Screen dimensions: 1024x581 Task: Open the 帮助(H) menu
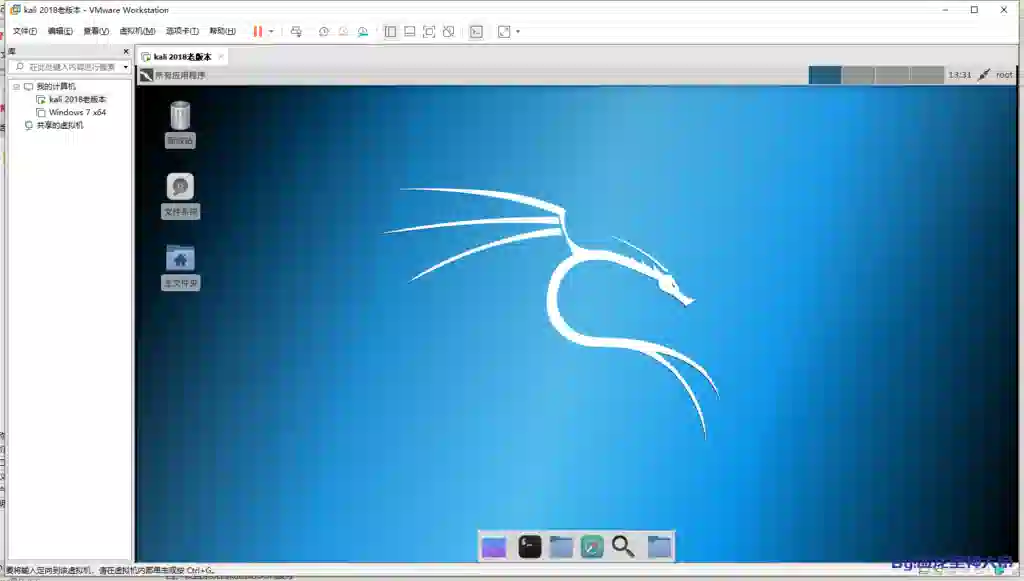(223, 31)
